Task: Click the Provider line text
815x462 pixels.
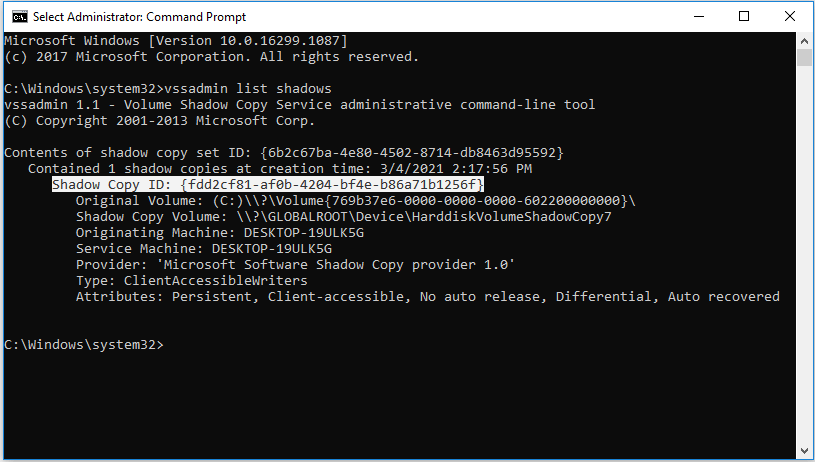Action: [x=295, y=265]
